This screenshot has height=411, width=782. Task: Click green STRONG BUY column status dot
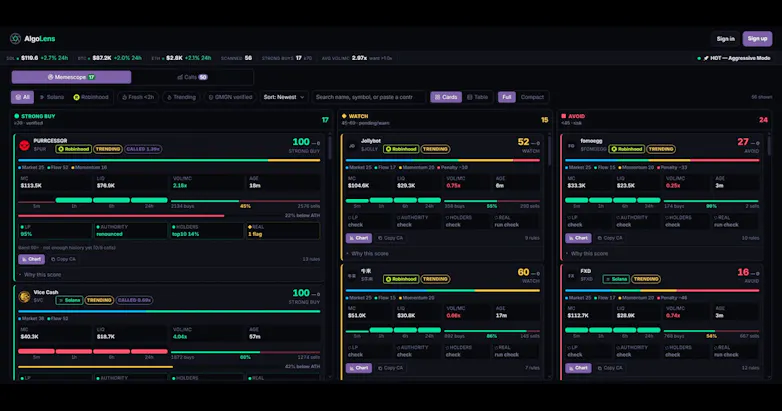[x=16, y=116]
